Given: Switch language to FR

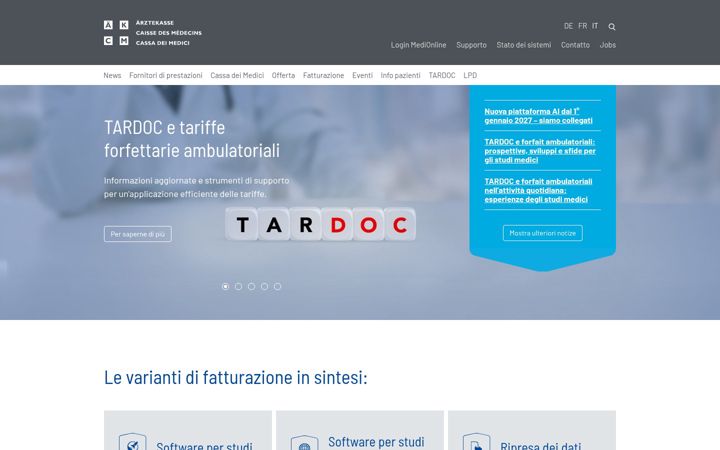Looking at the screenshot, I should click(582, 26).
